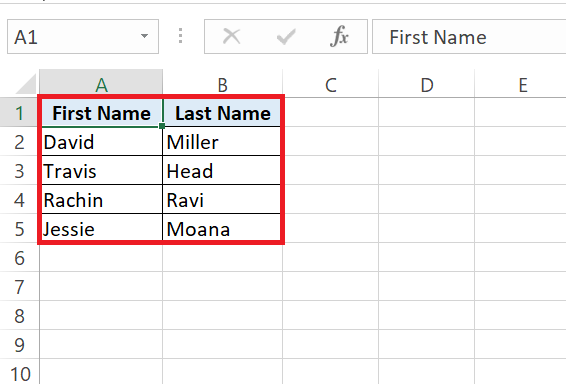Click the Select All triangle corner

[26, 84]
